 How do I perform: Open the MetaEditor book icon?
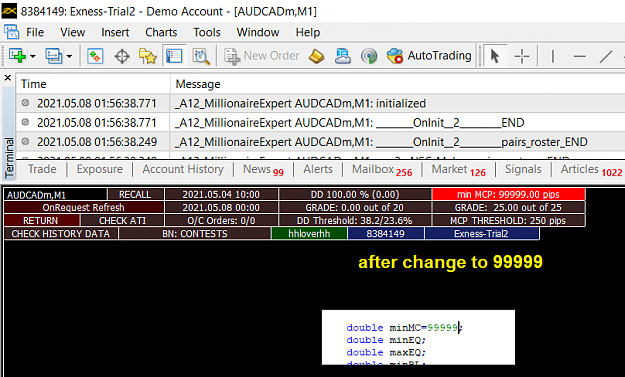click(x=316, y=56)
